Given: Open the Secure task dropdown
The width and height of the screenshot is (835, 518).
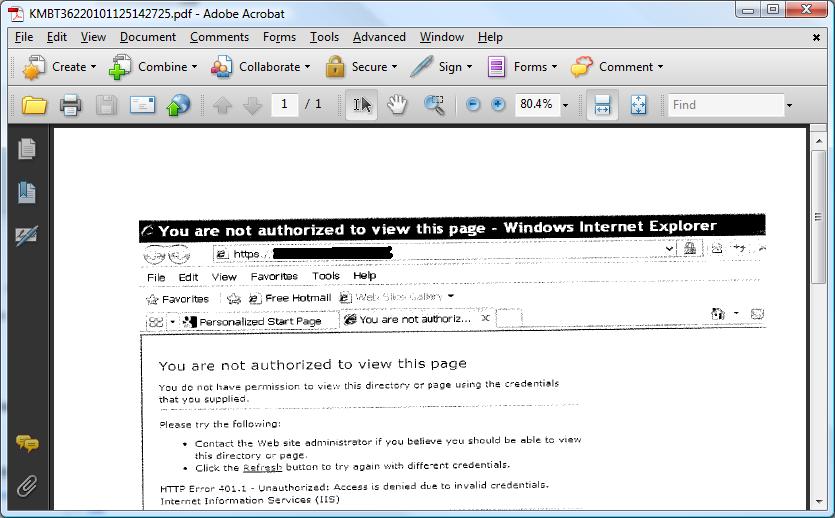Looking at the screenshot, I should [362, 67].
